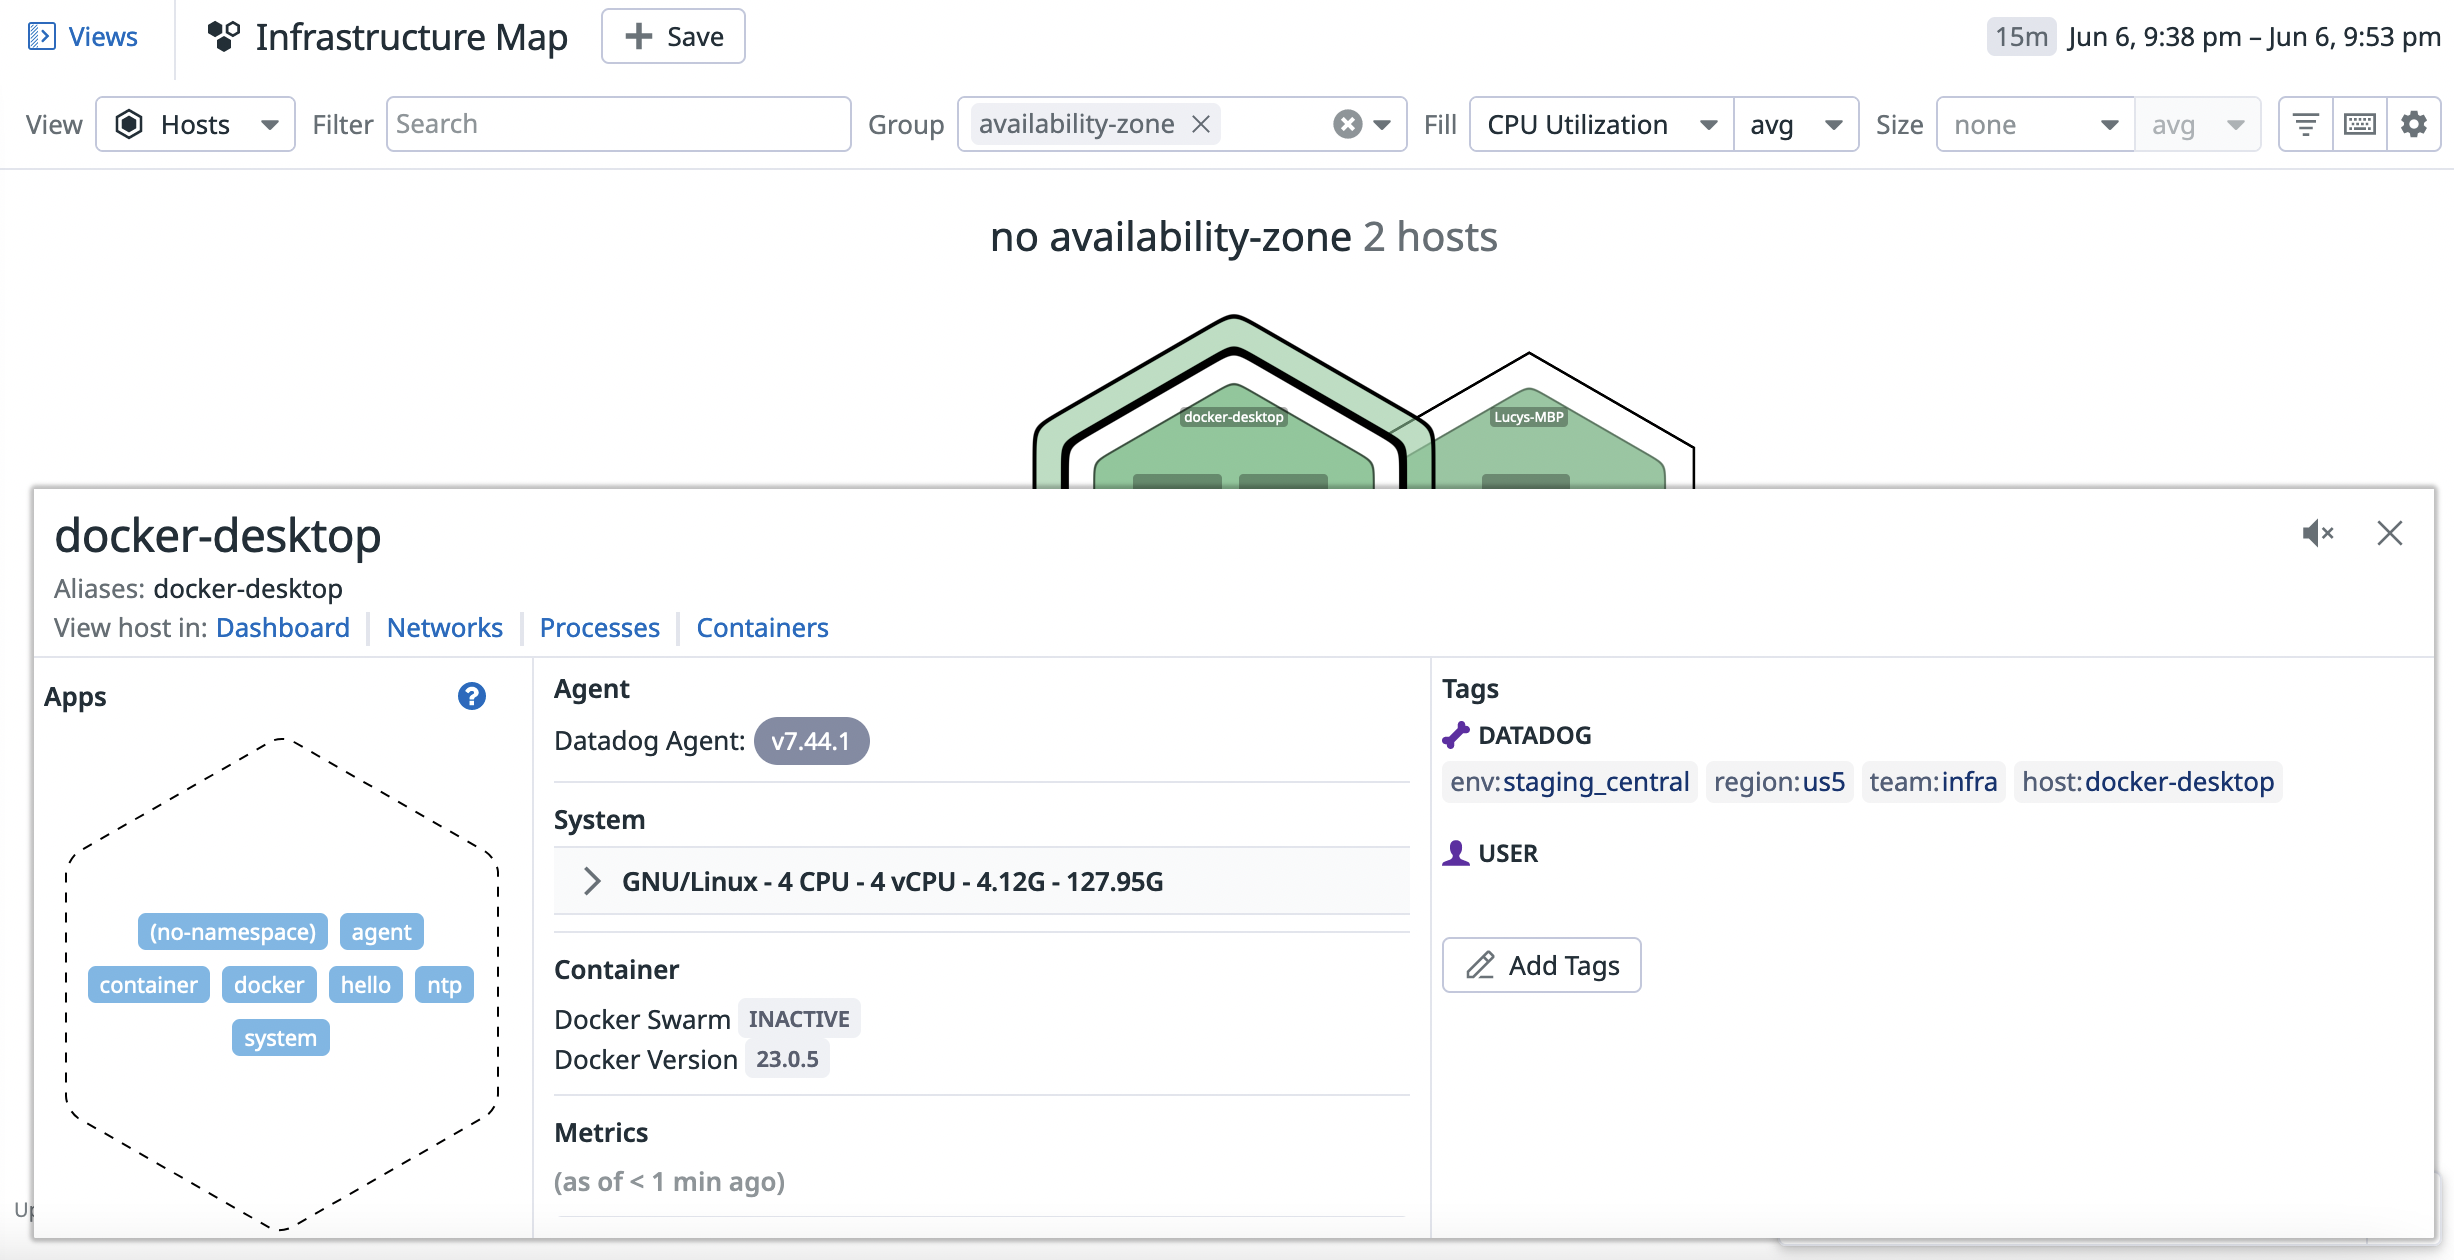This screenshot has width=2454, height=1260.
Task: Open the Dashboard link for host
Action: [283, 628]
